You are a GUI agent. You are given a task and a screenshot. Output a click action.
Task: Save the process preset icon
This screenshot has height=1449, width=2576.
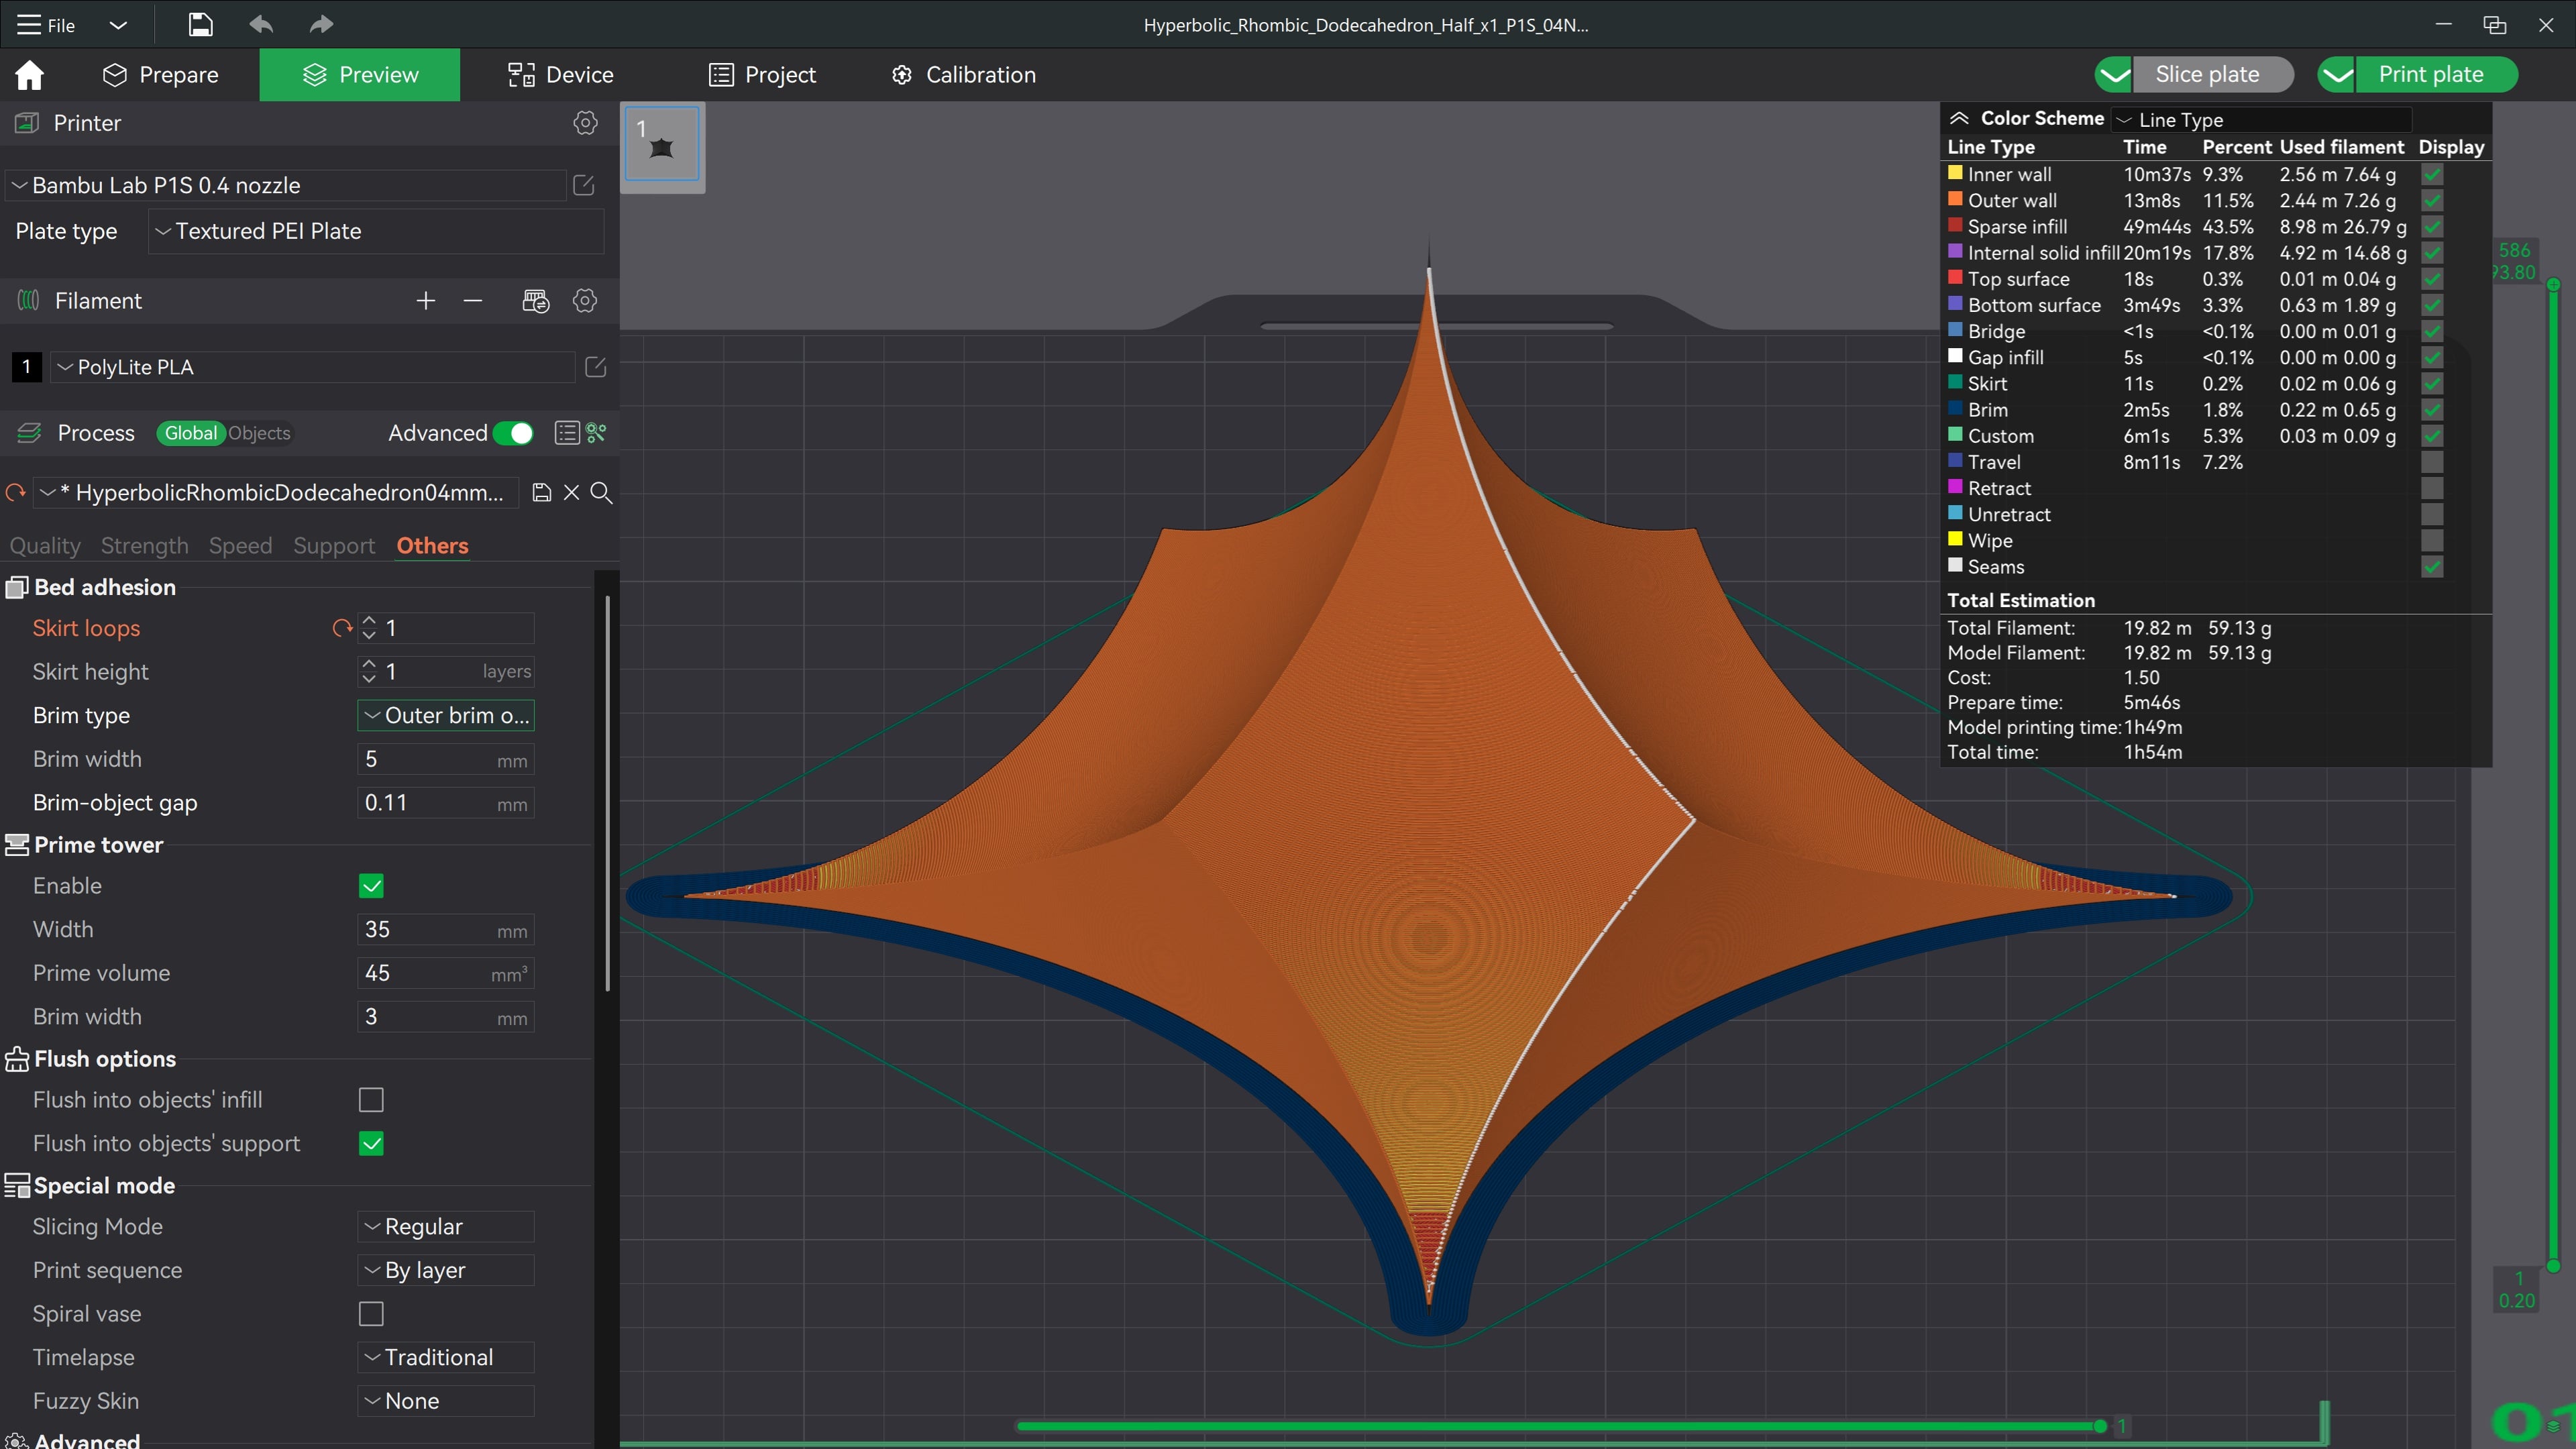tap(541, 492)
